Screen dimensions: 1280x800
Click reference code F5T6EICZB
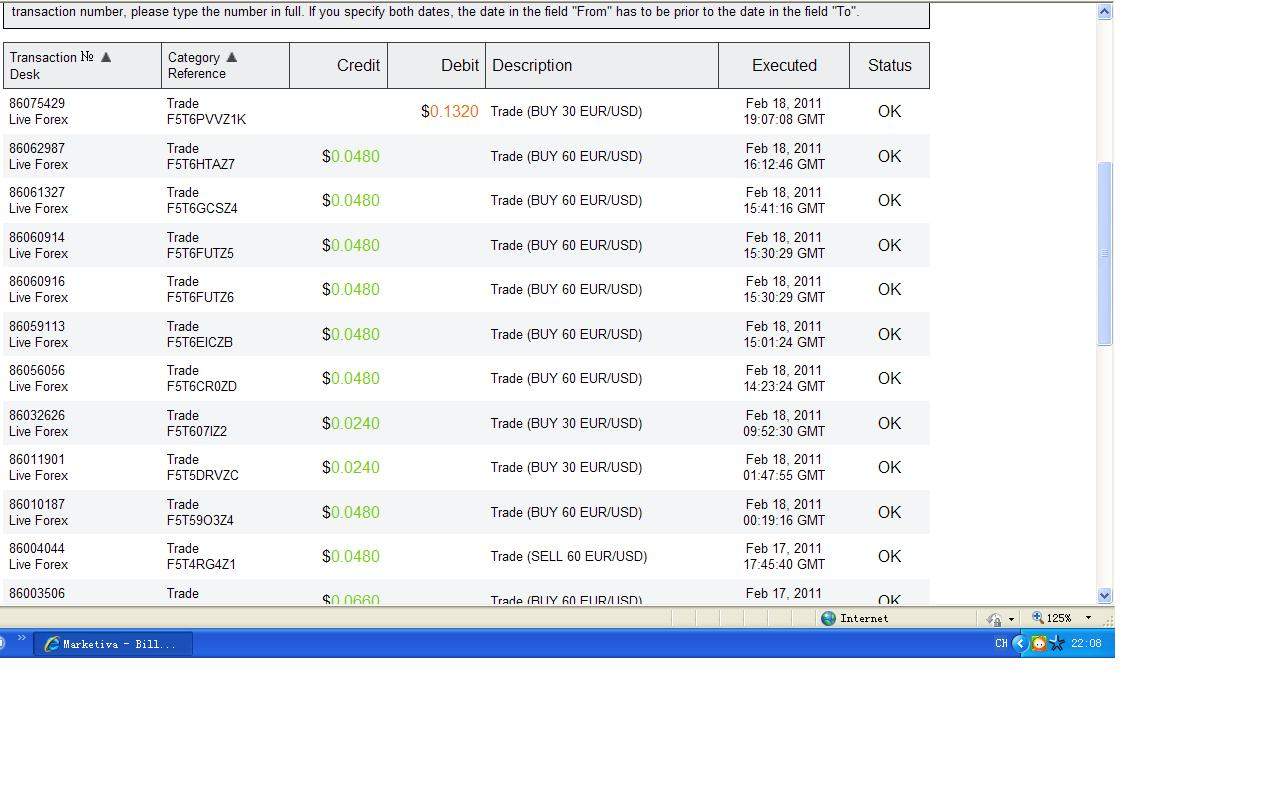200,342
